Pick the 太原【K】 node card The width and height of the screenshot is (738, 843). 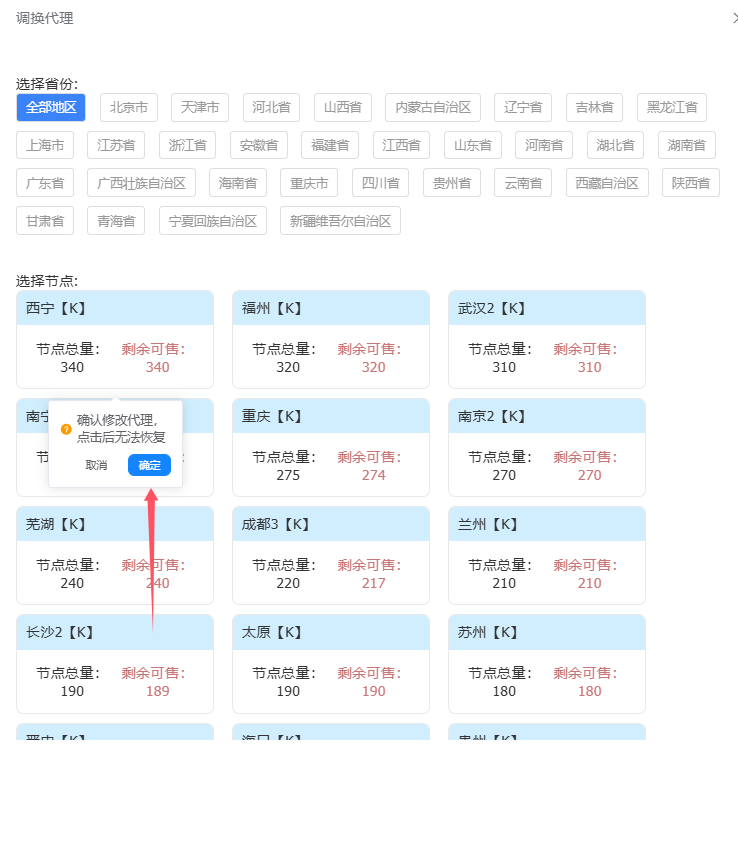point(330,663)
